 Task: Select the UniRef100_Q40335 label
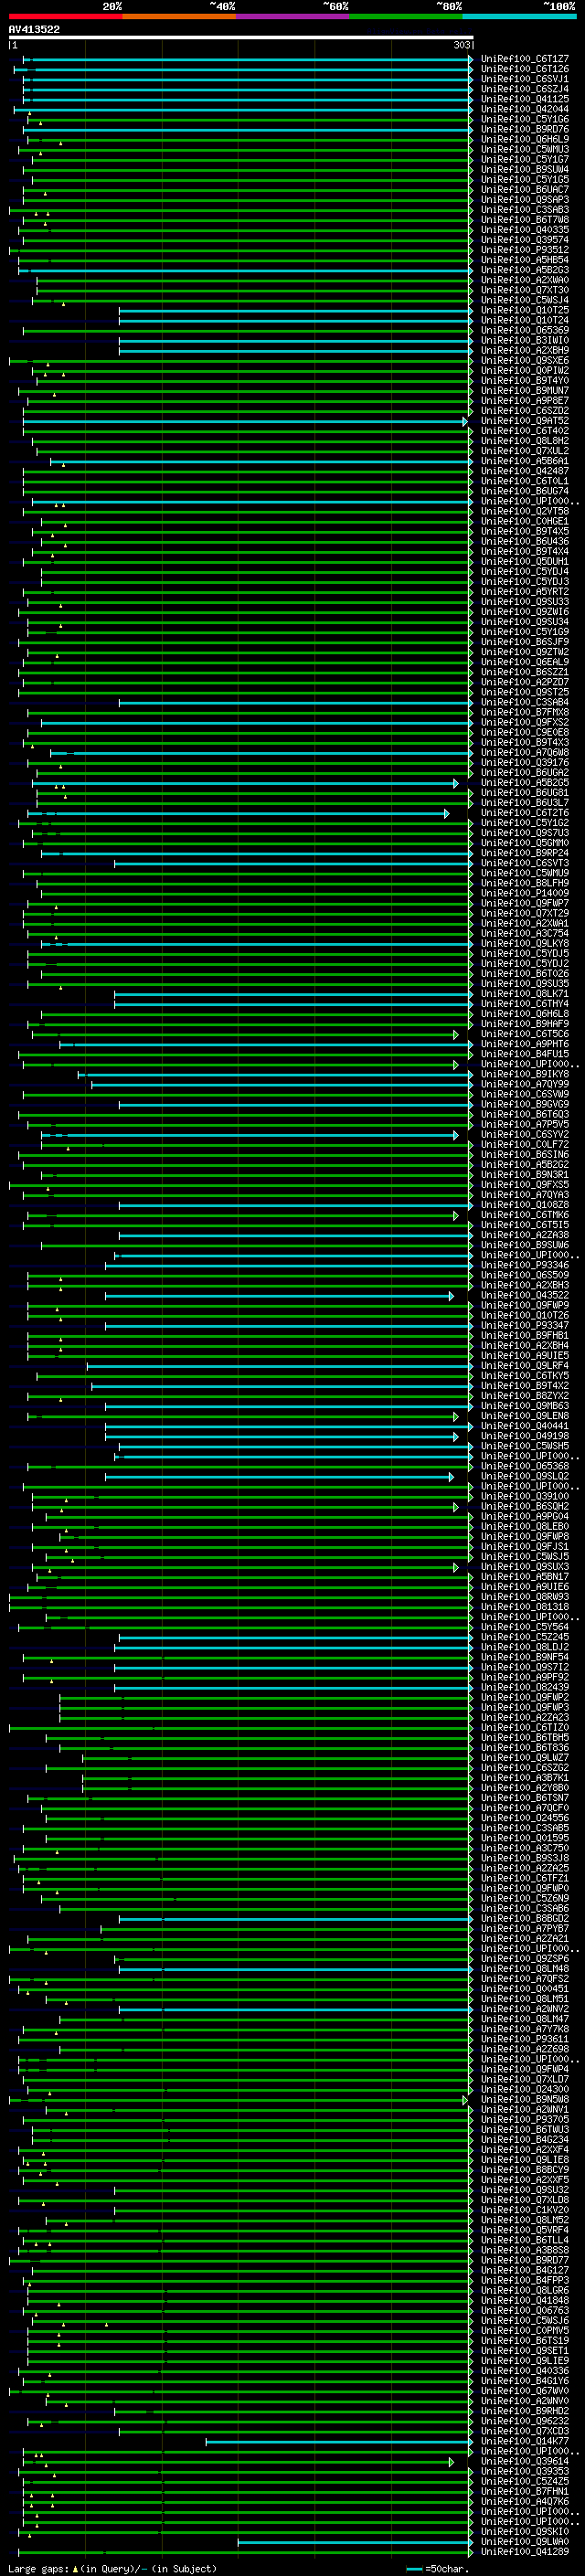[525, 230]
